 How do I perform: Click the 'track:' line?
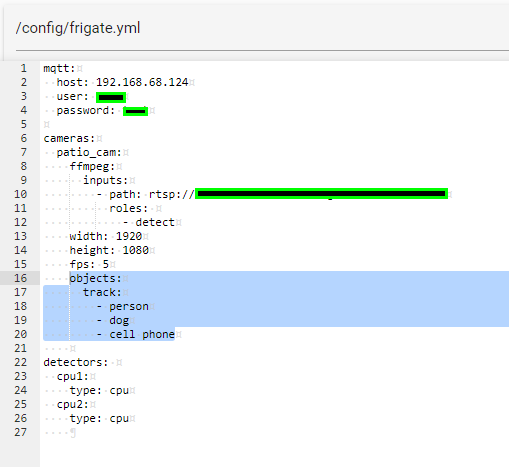coord(102,292)
